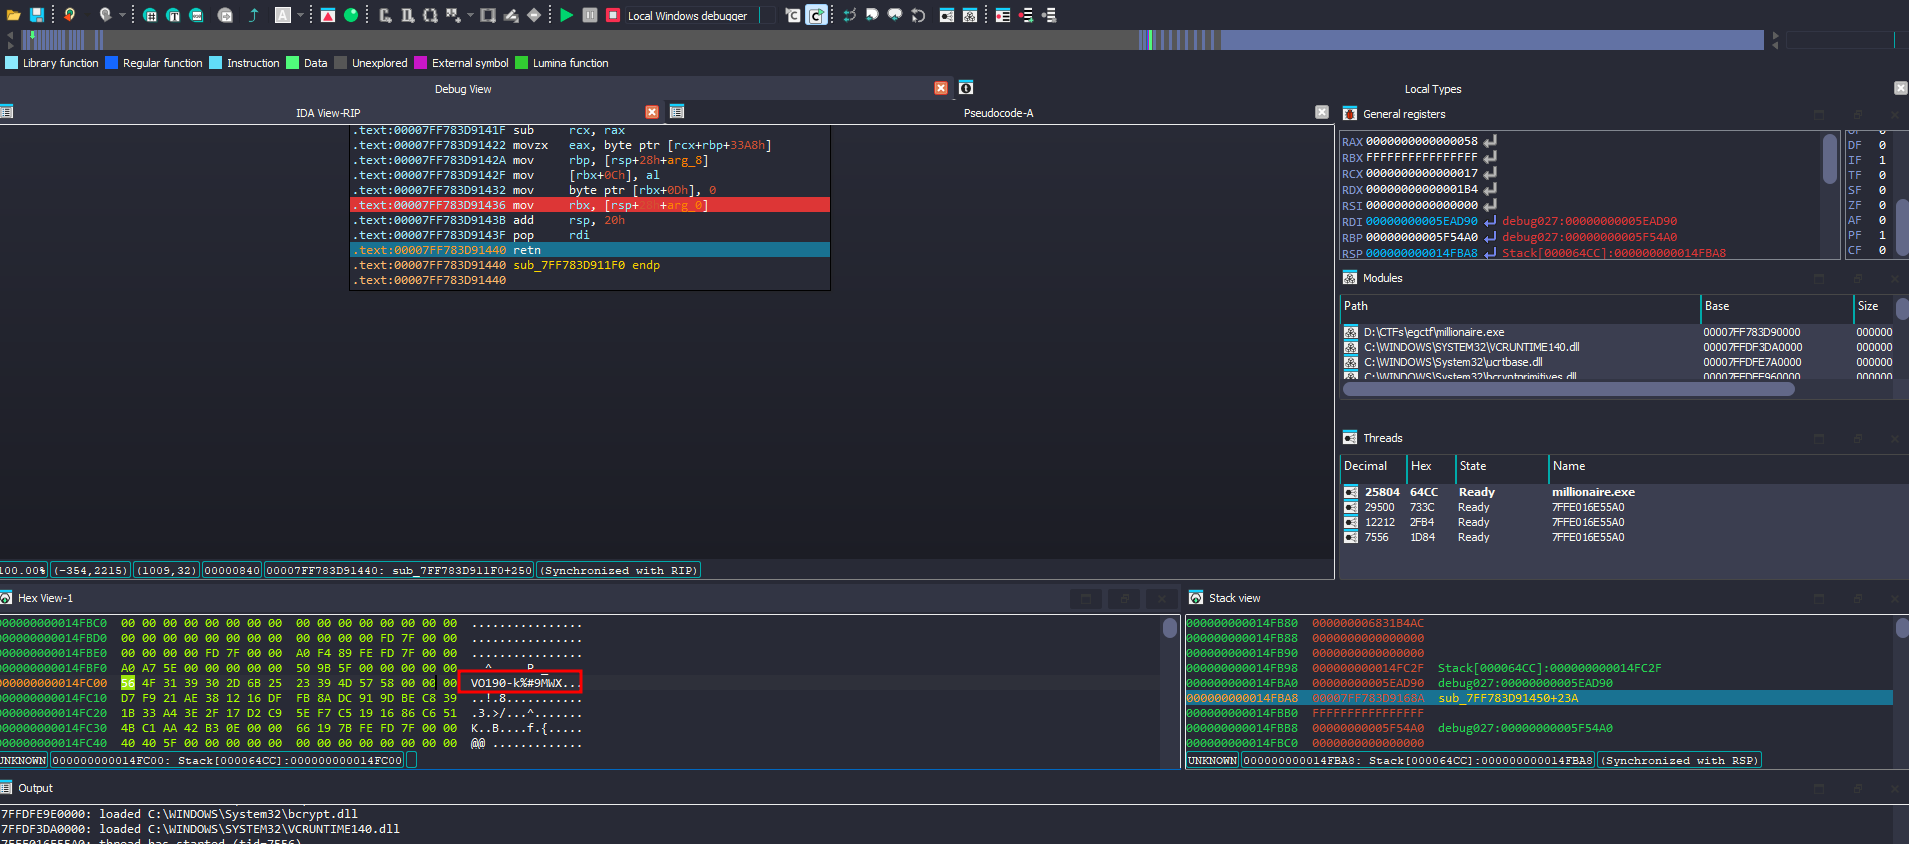
Task: Switch to the Pseudocode-A tab
Action: point(998,113)
